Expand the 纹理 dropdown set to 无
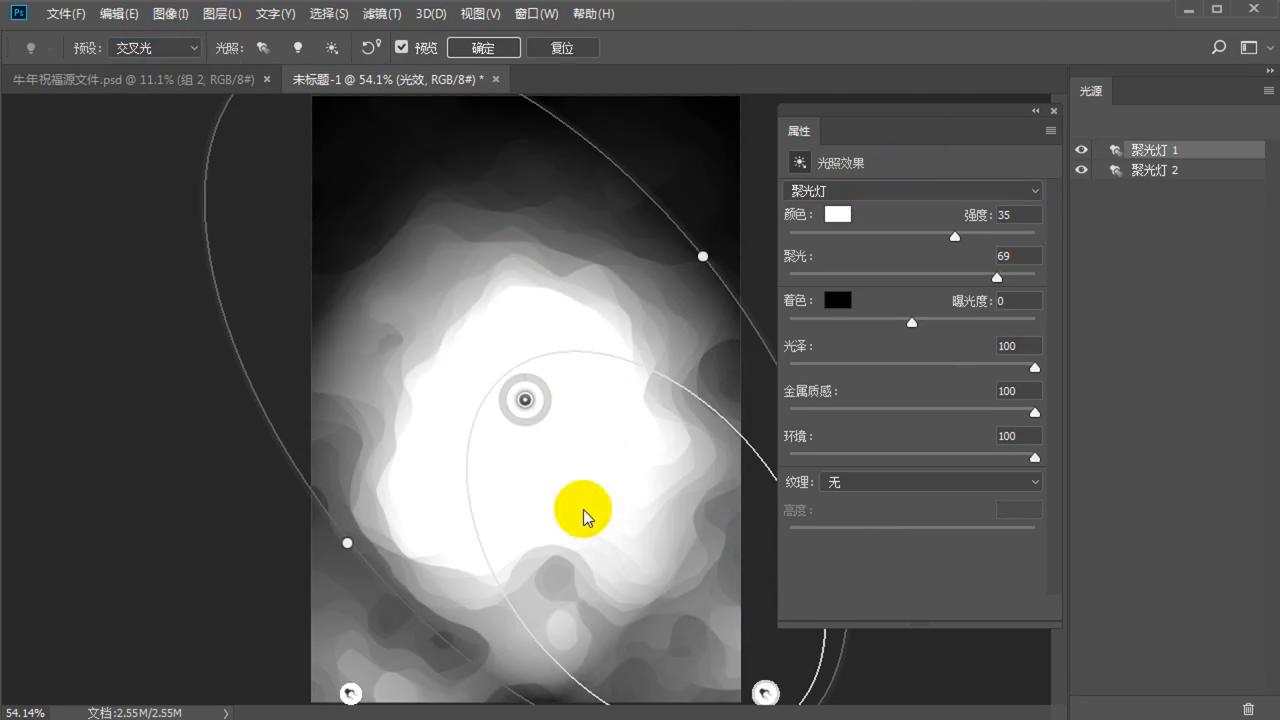The image size is (1280, 720). (x=930, y=482)
